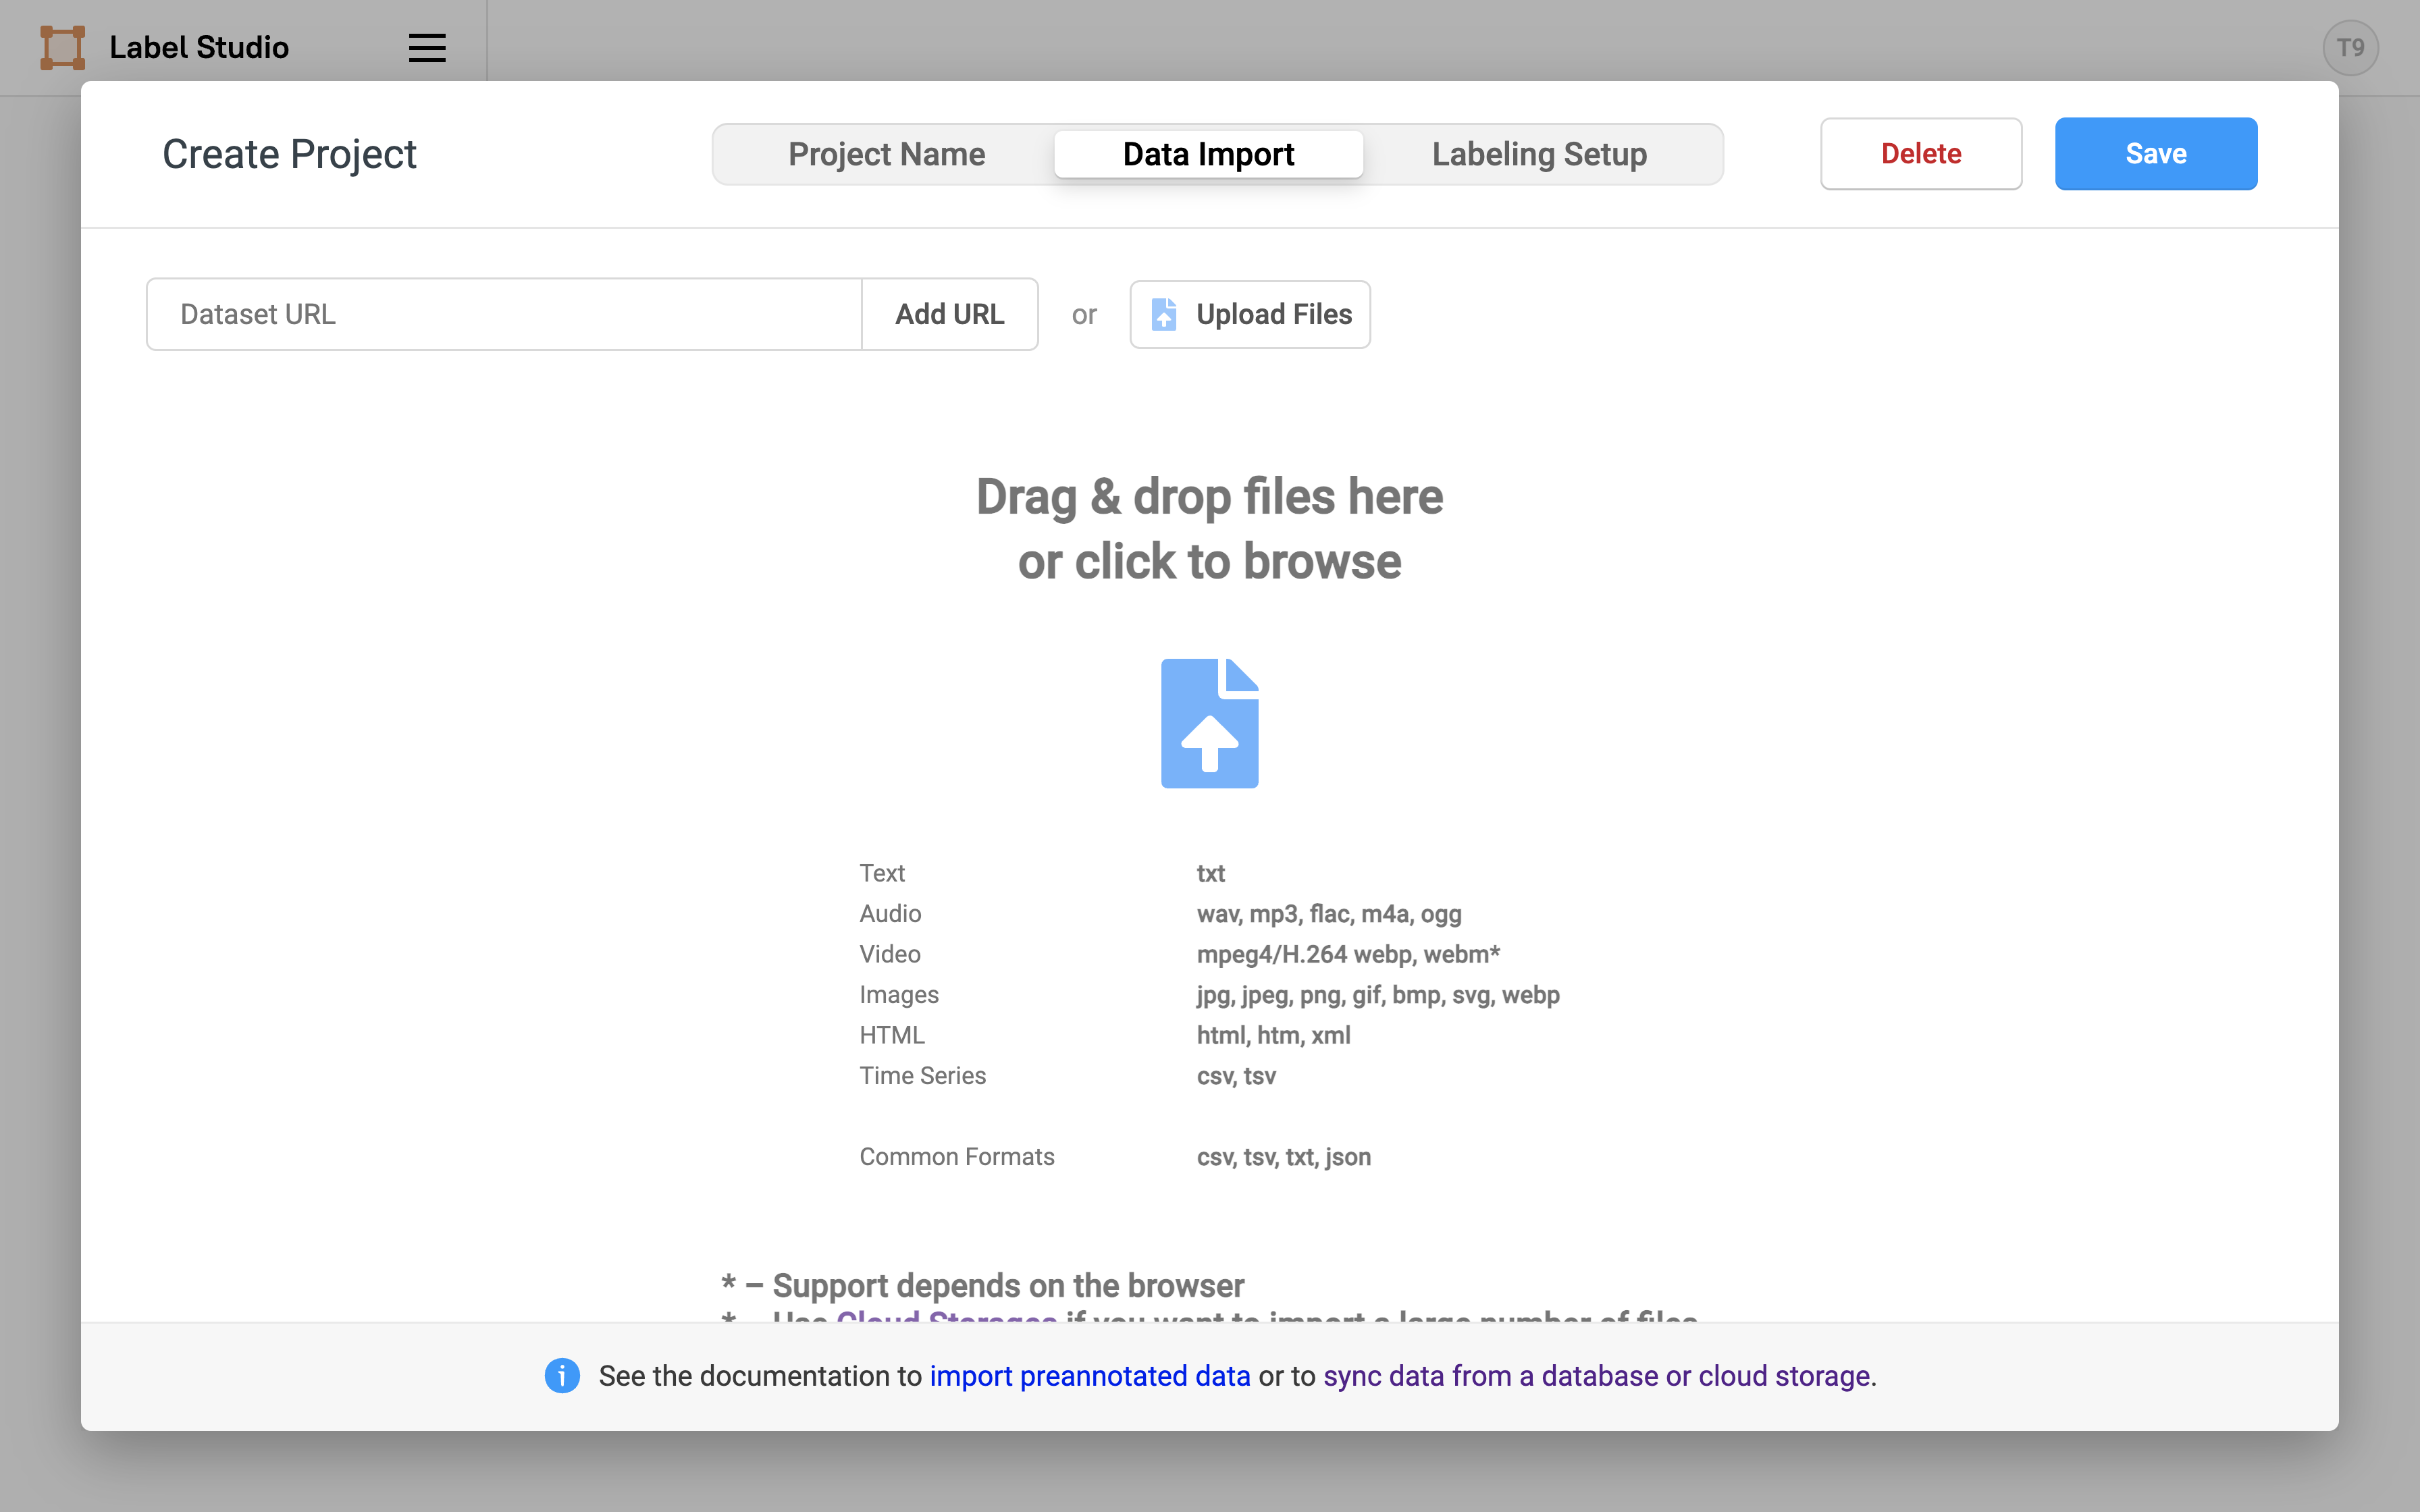
Task: Click the Save project button
Action: coord(2157,153)
